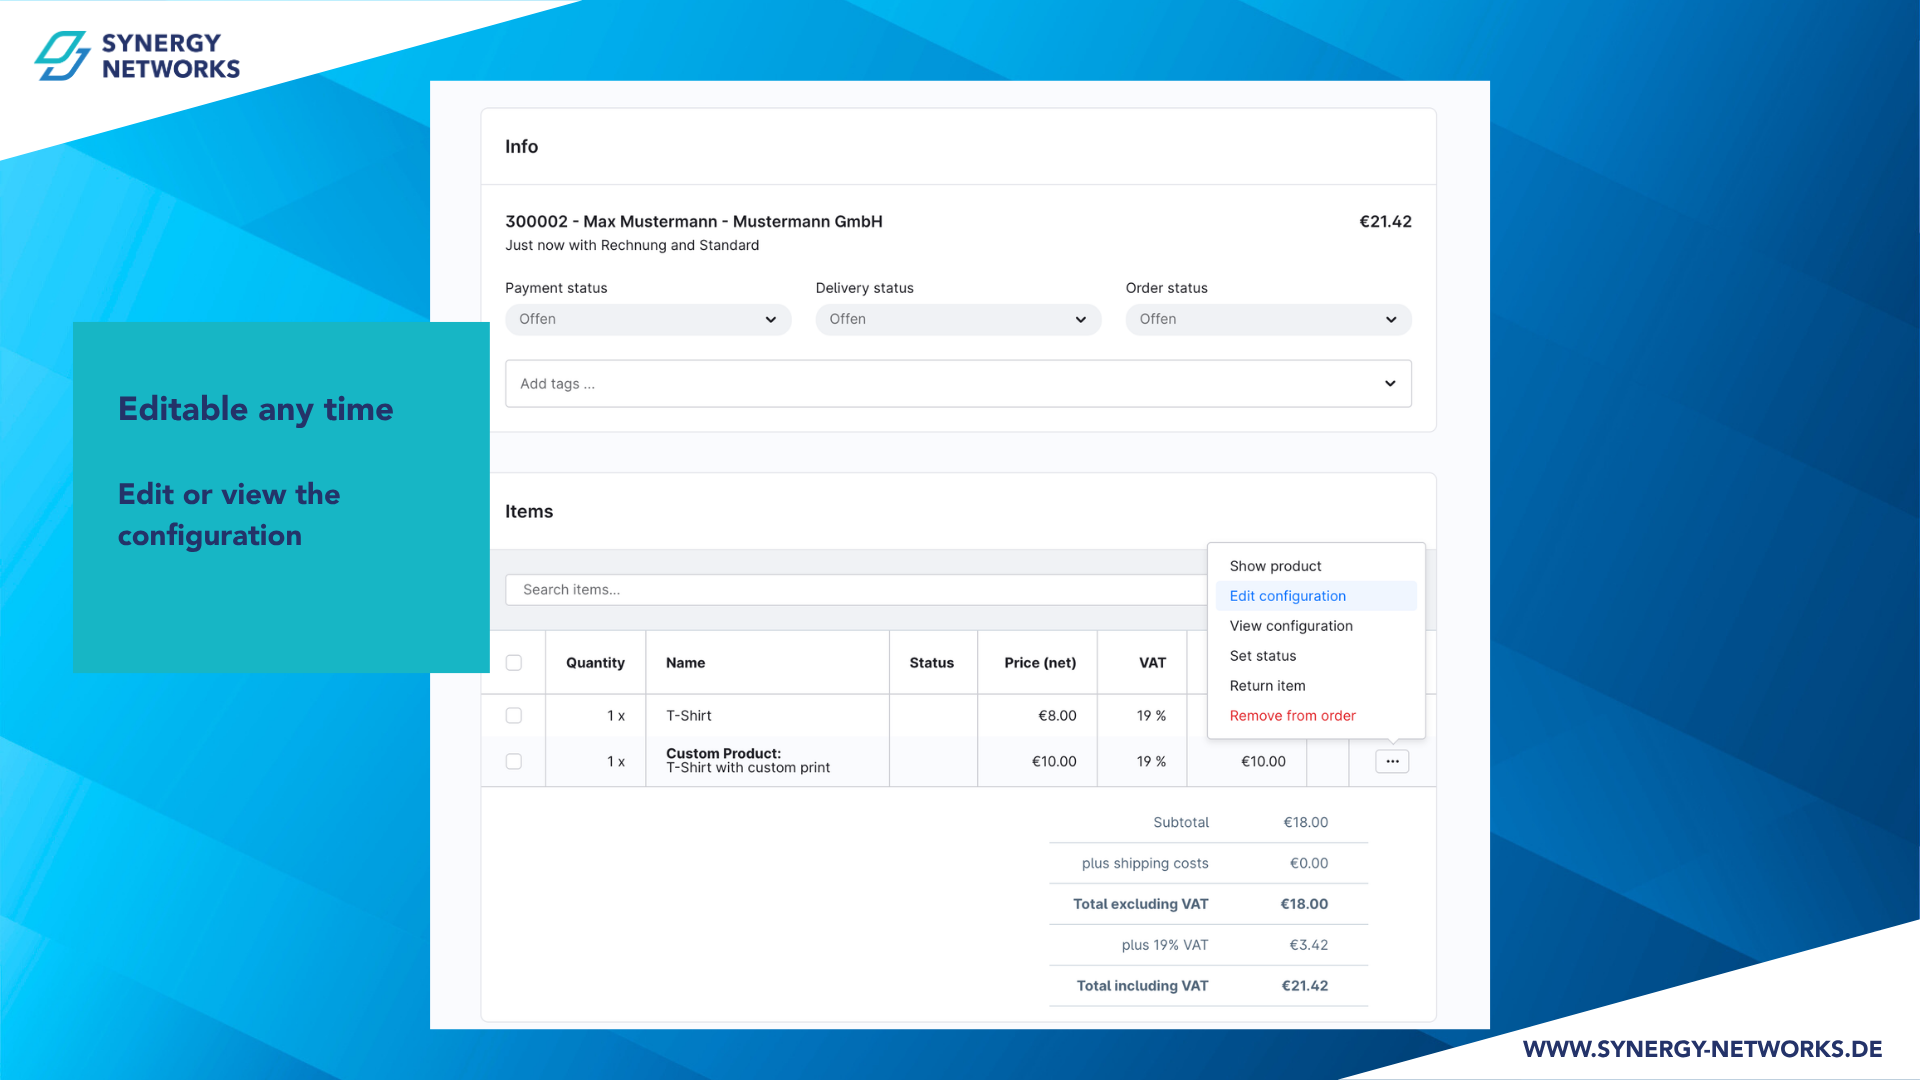Click the Synergy Networks logo

point(137,56)
